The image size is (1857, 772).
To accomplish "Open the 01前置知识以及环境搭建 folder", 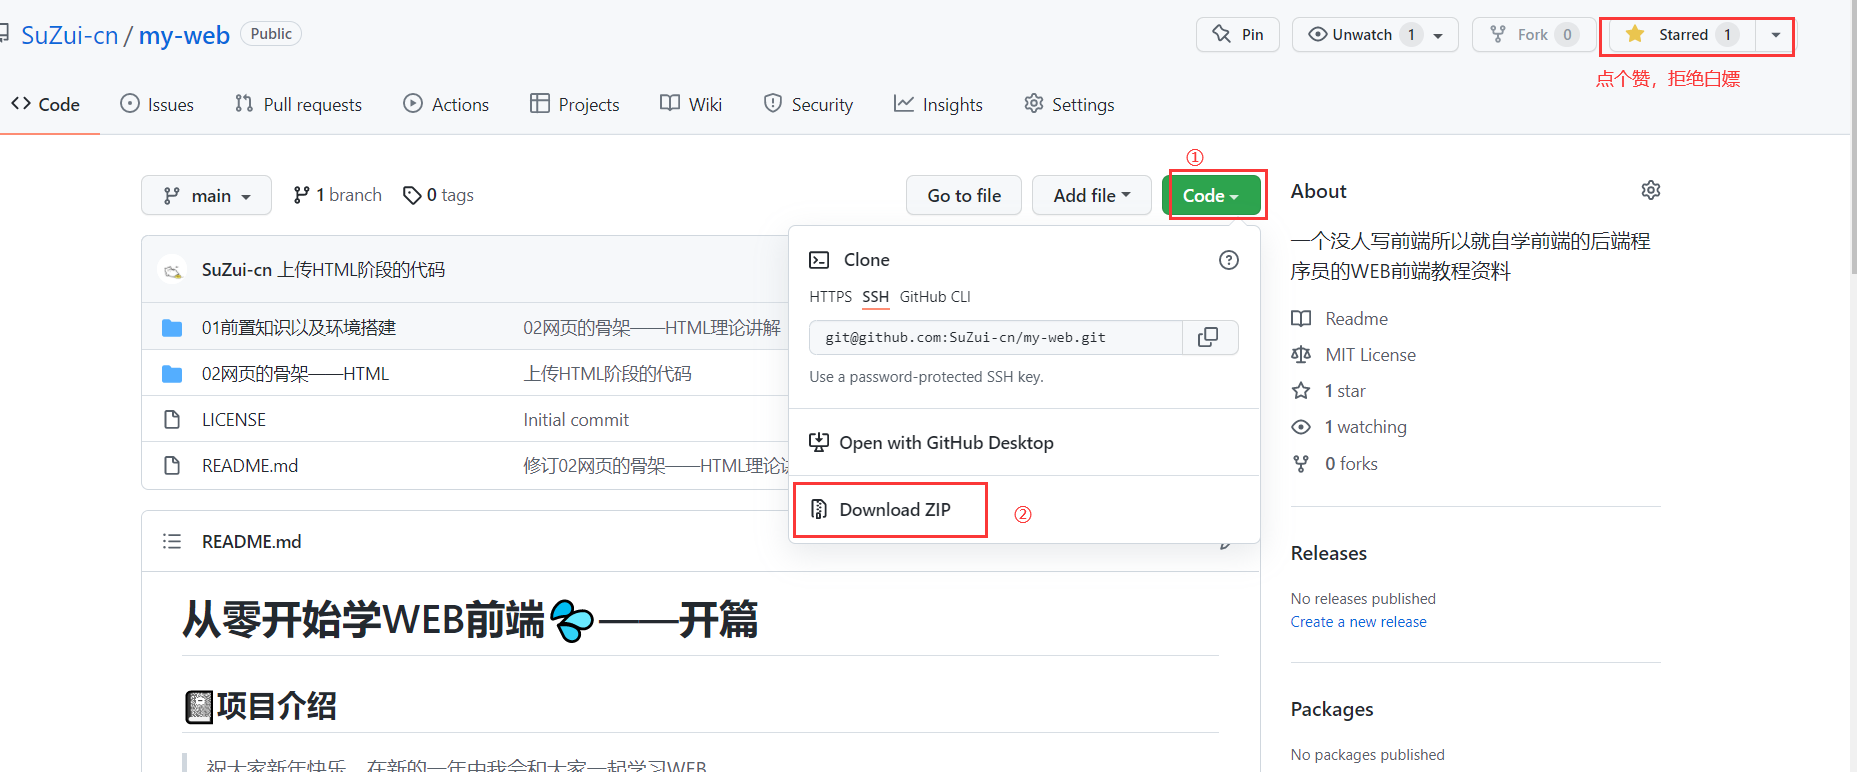I will [x=299, y=328].
